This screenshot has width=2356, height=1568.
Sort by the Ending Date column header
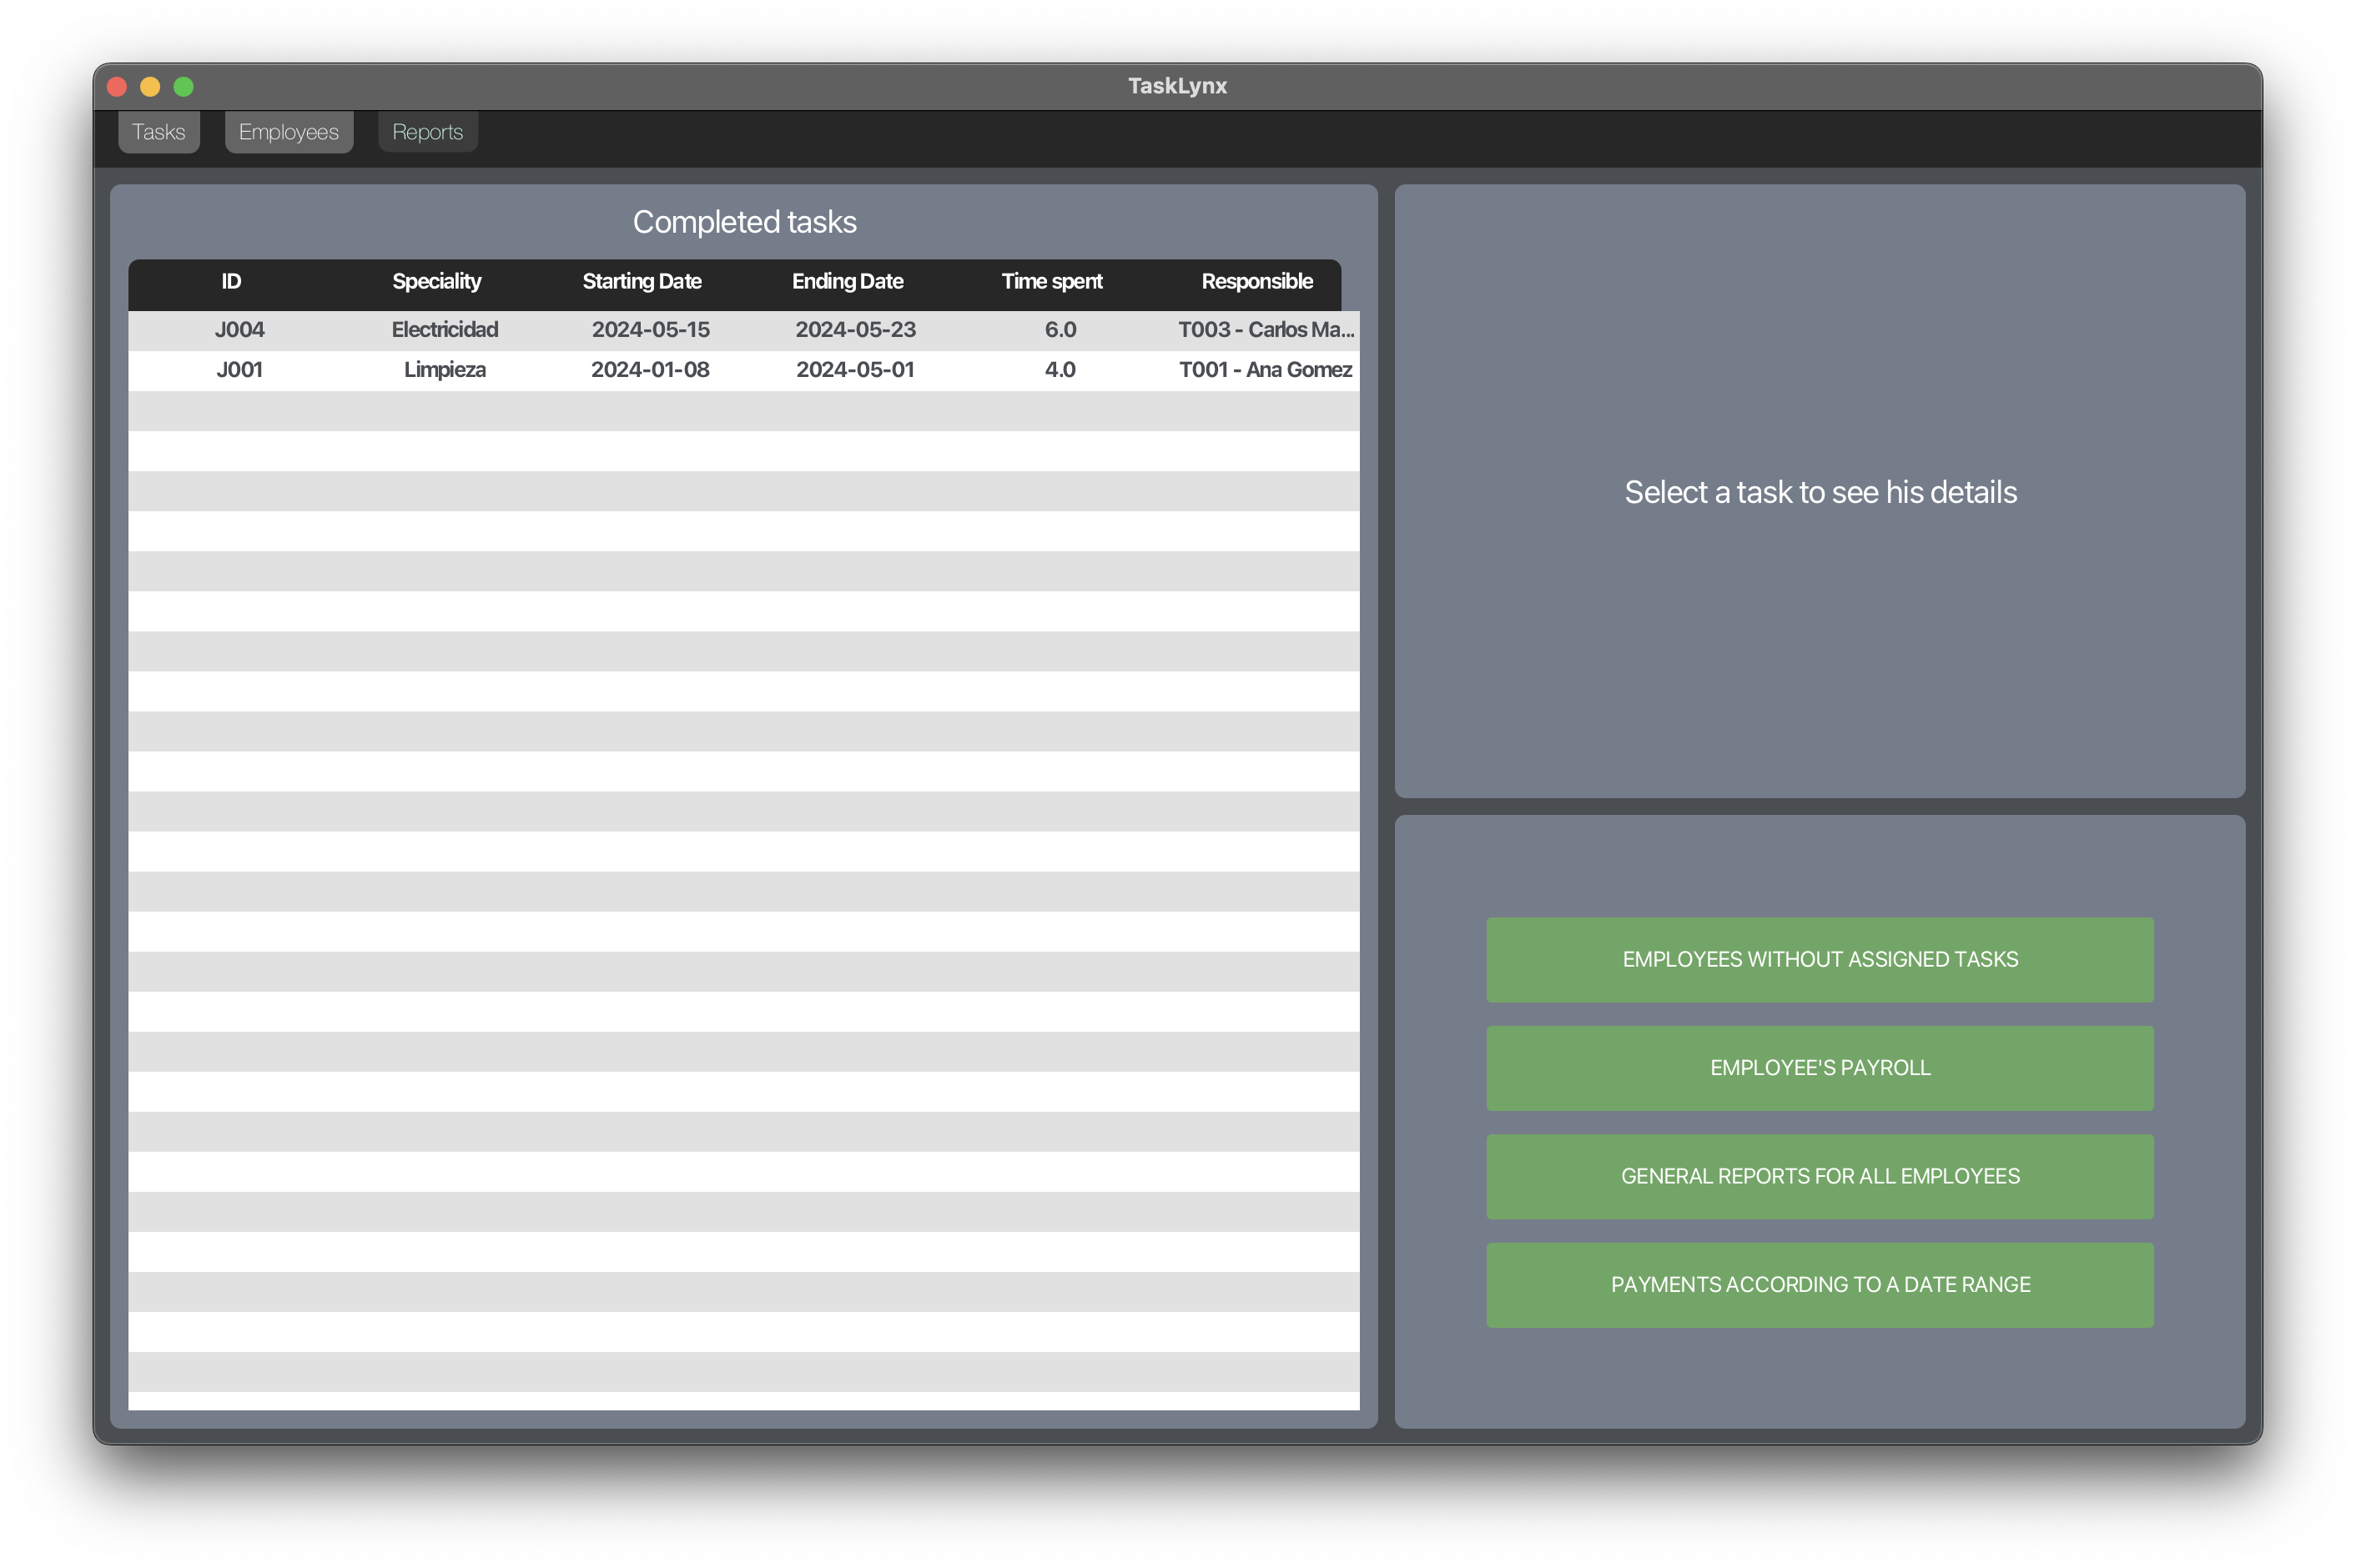[x=848, y=281]
